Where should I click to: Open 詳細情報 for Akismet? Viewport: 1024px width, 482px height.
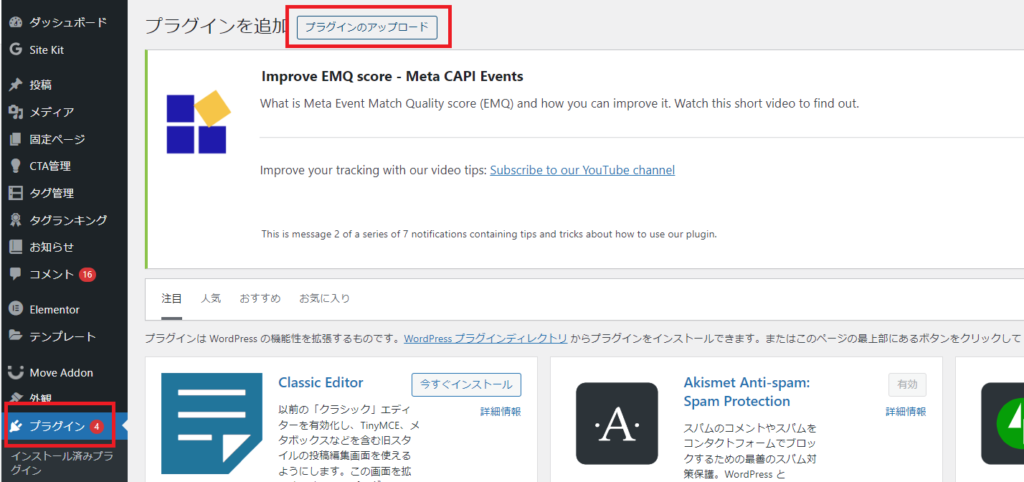[x=906, y=412]
